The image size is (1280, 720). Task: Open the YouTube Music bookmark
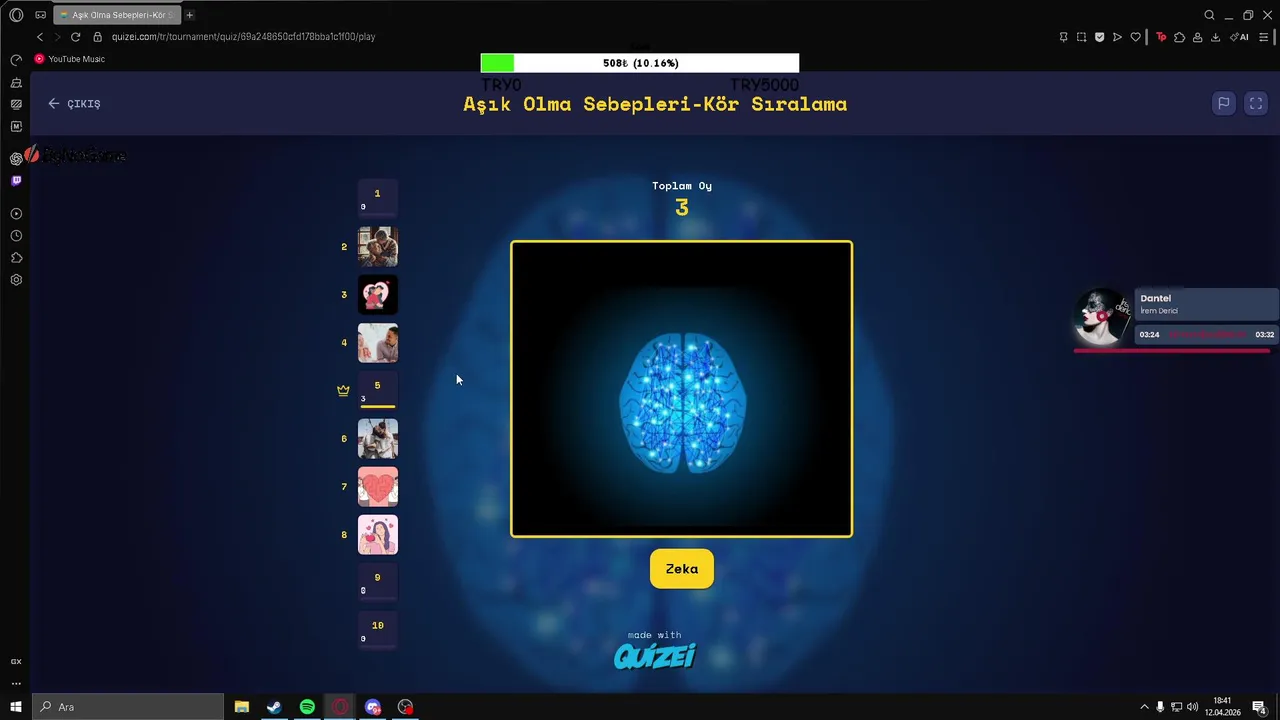tap(70, 59)
